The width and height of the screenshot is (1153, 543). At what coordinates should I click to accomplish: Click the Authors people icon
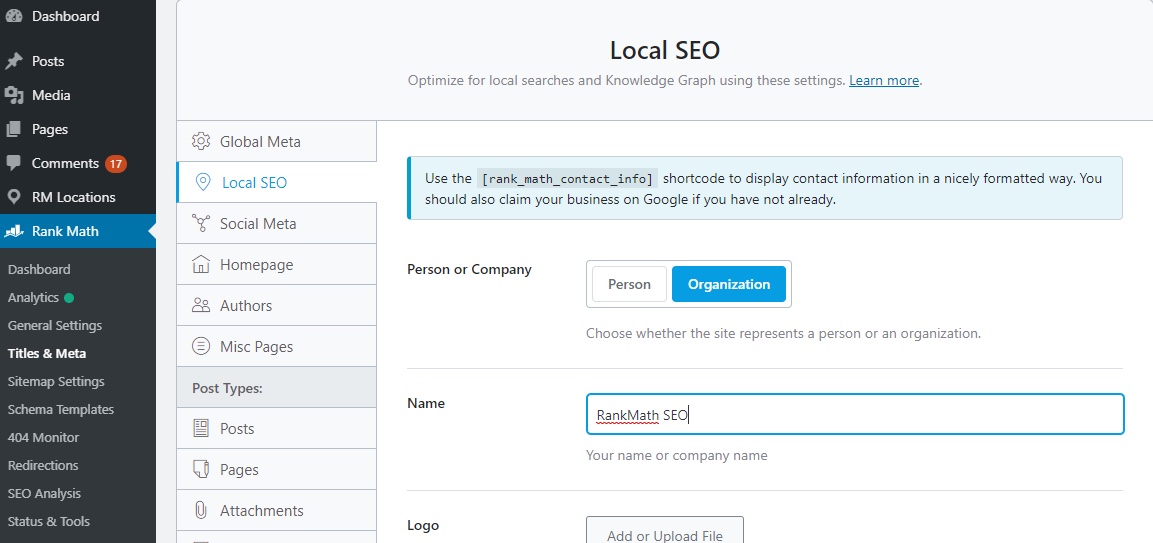pos(201,306)
